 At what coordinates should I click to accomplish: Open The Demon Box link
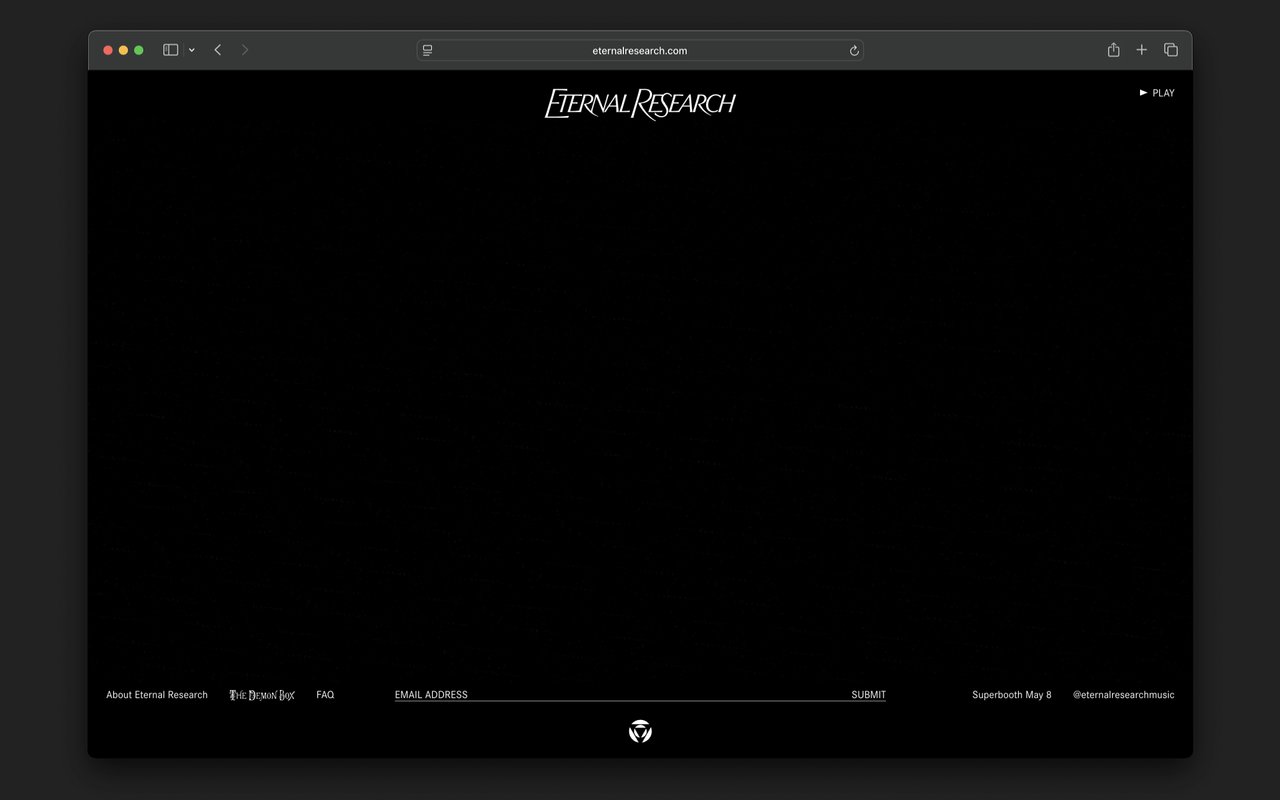(x=262, y=695)
